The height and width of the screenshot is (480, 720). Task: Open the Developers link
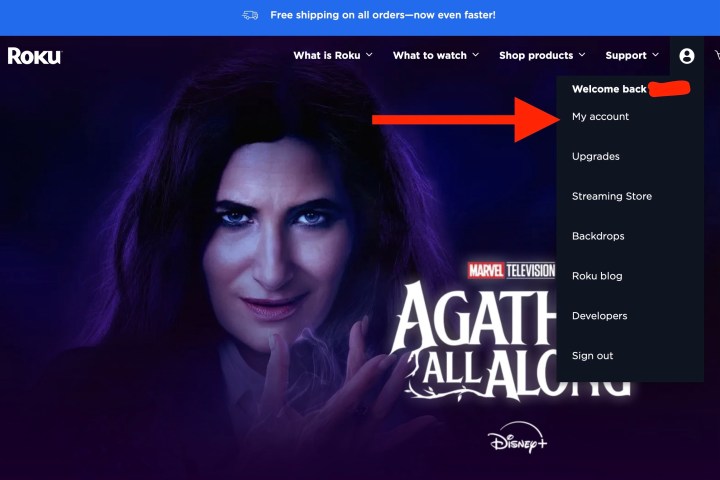(599, 316)
